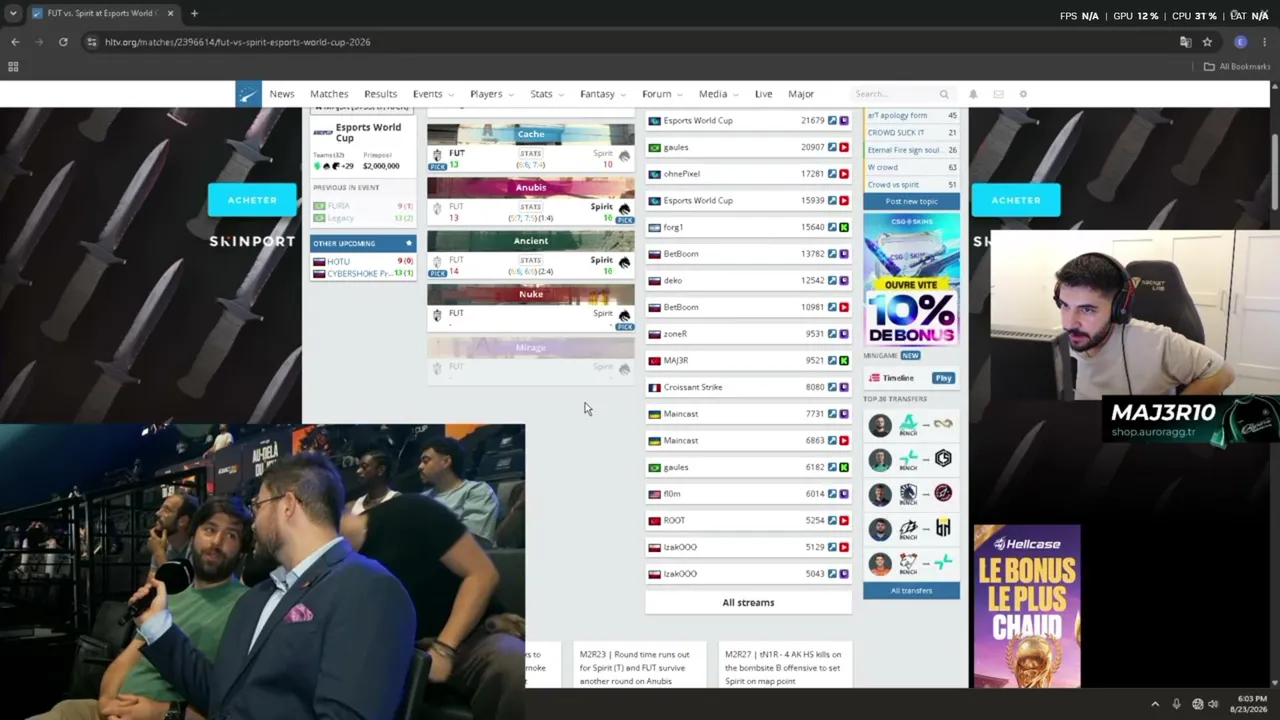Screen dimensions: 1280x720
Task: Open the All Bookmarks folder
Action: (1237, 67)
